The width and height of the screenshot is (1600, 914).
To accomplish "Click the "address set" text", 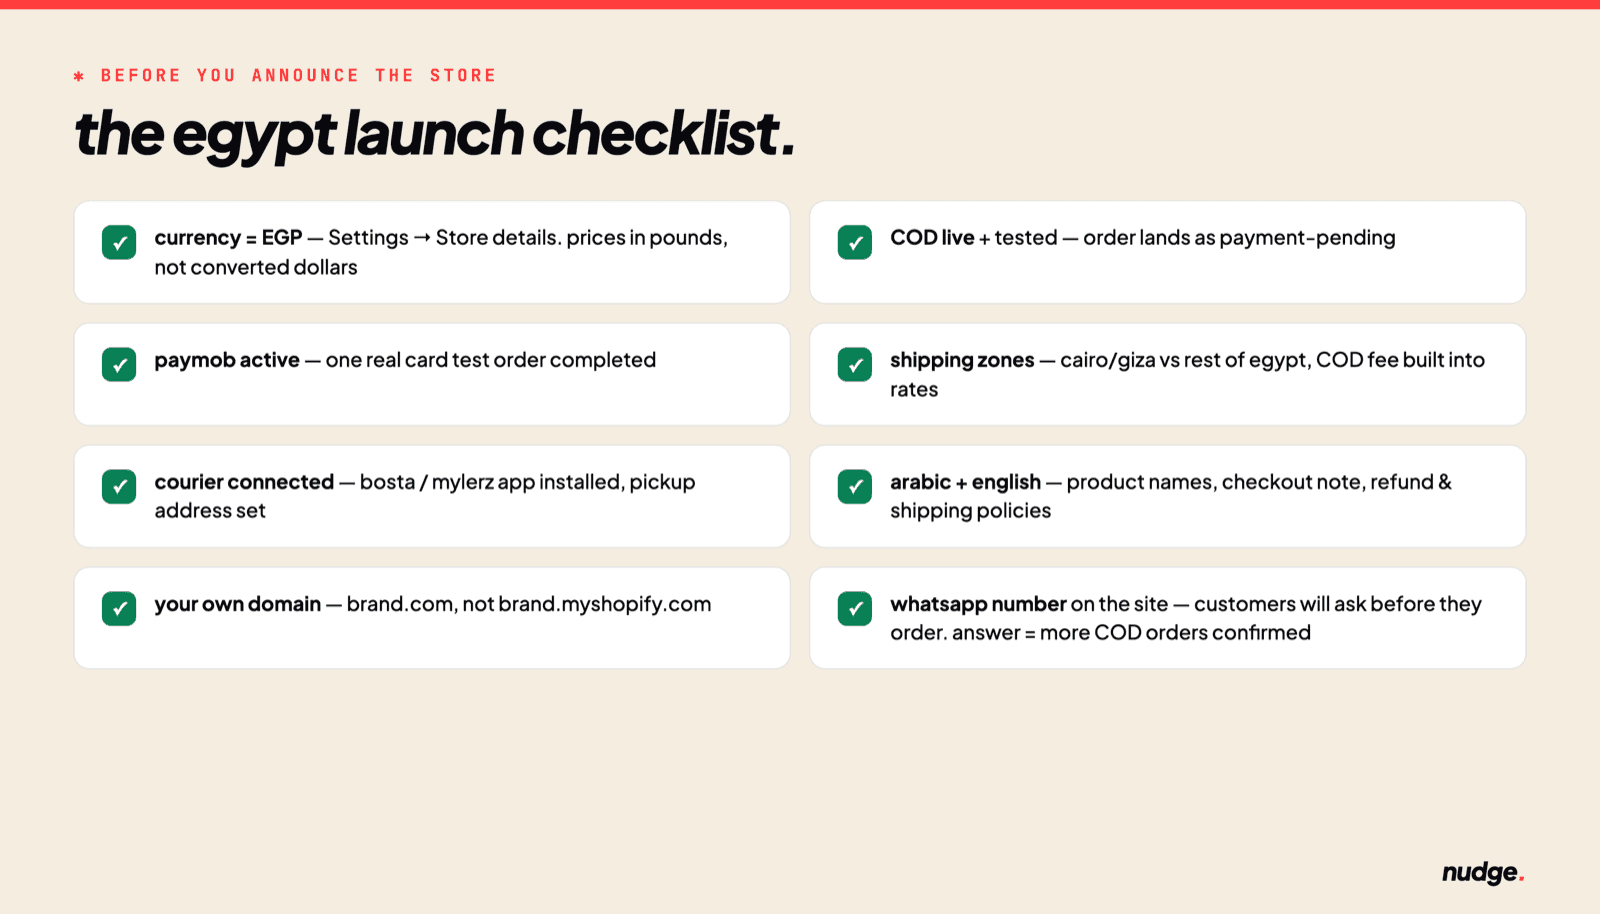I will pos(210,511).
